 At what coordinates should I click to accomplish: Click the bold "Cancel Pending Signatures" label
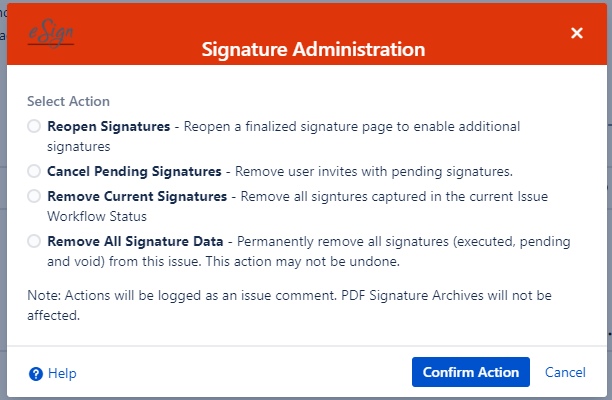click(134, 171)
